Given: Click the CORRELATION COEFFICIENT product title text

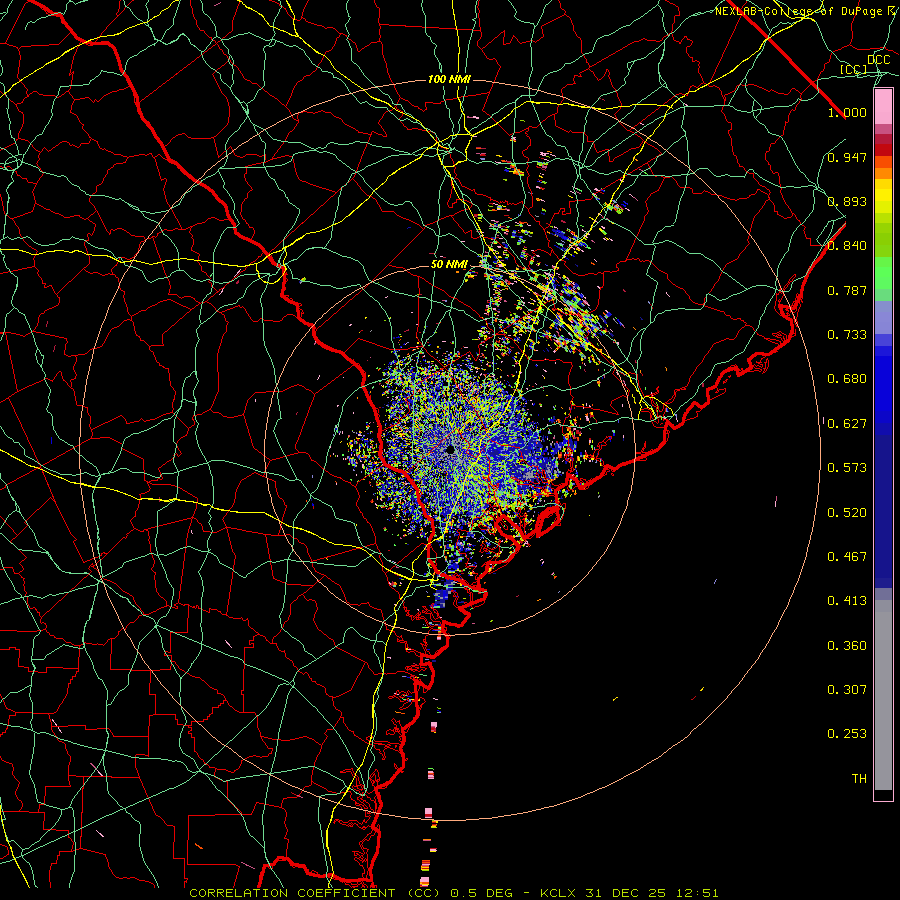Looking at the screenshot, I should pos(292,893).
